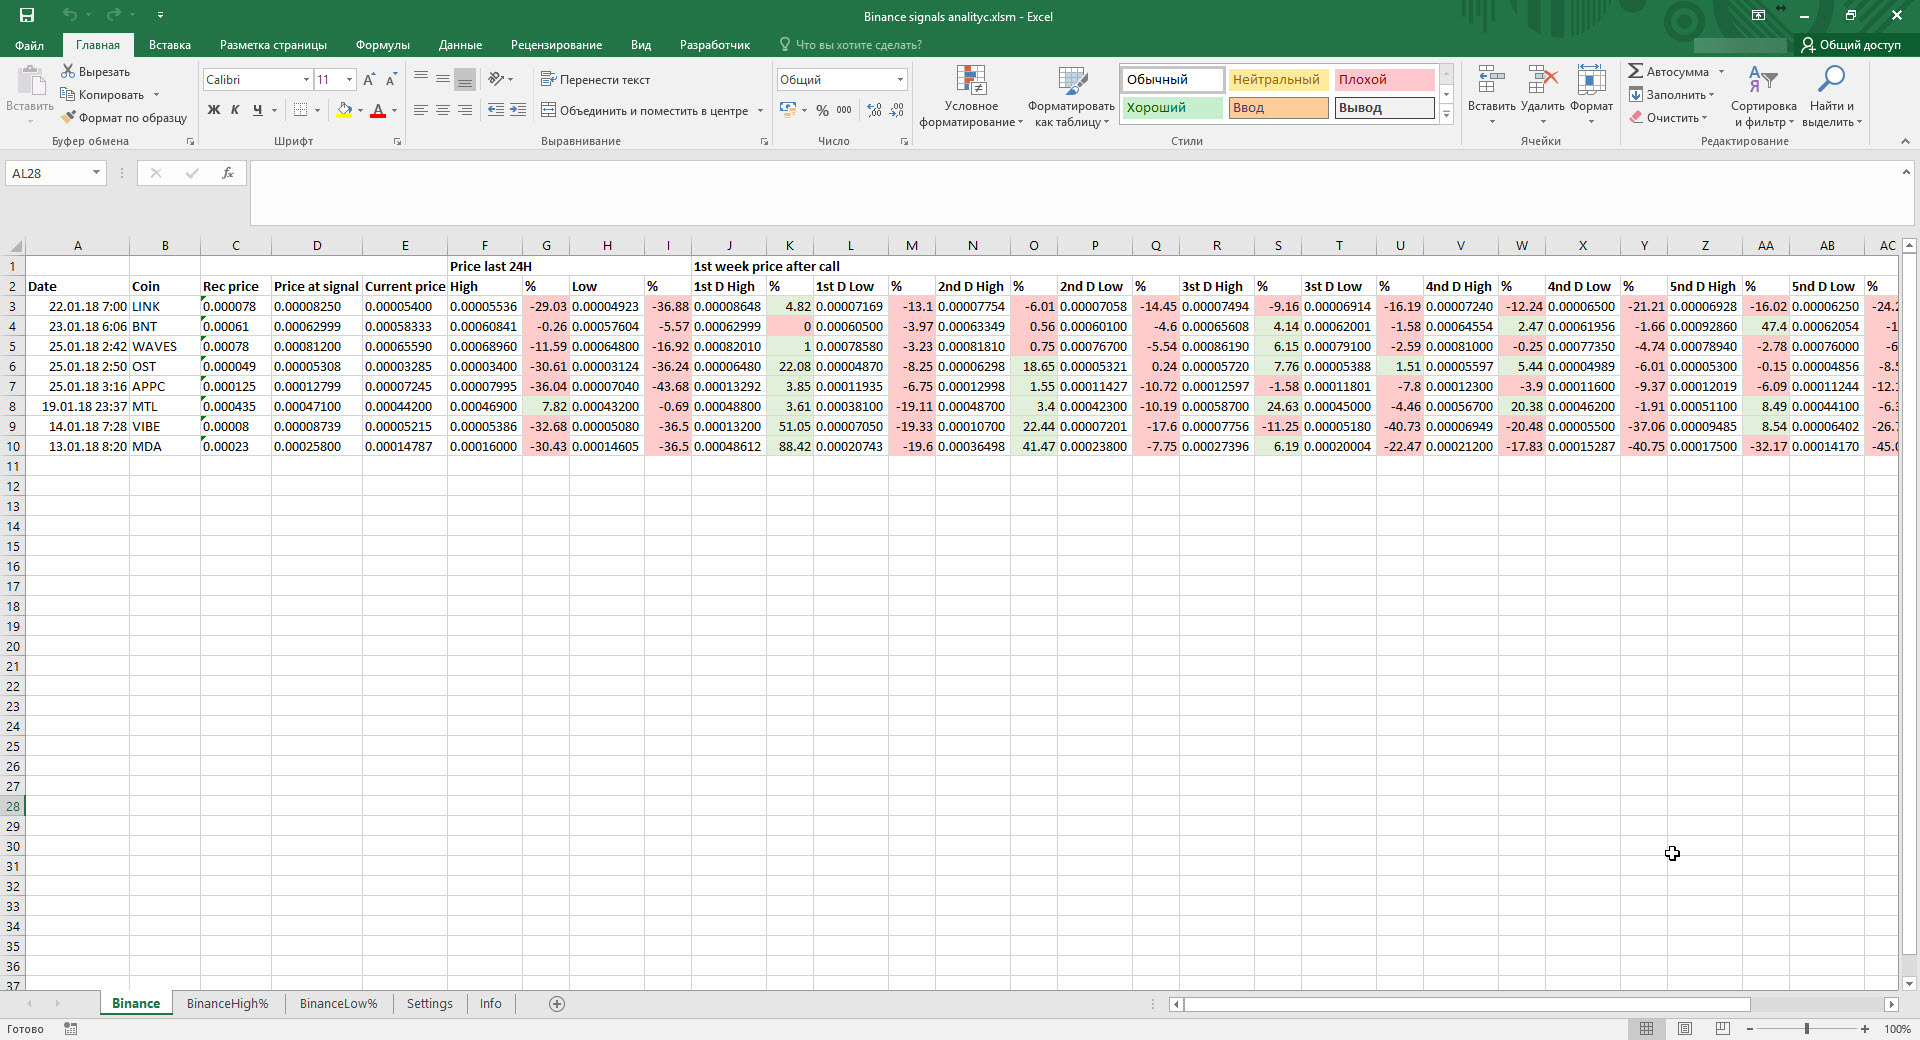Click the AutoSum sigma icon
1920x1040 pixels.
click(1636, 71)
